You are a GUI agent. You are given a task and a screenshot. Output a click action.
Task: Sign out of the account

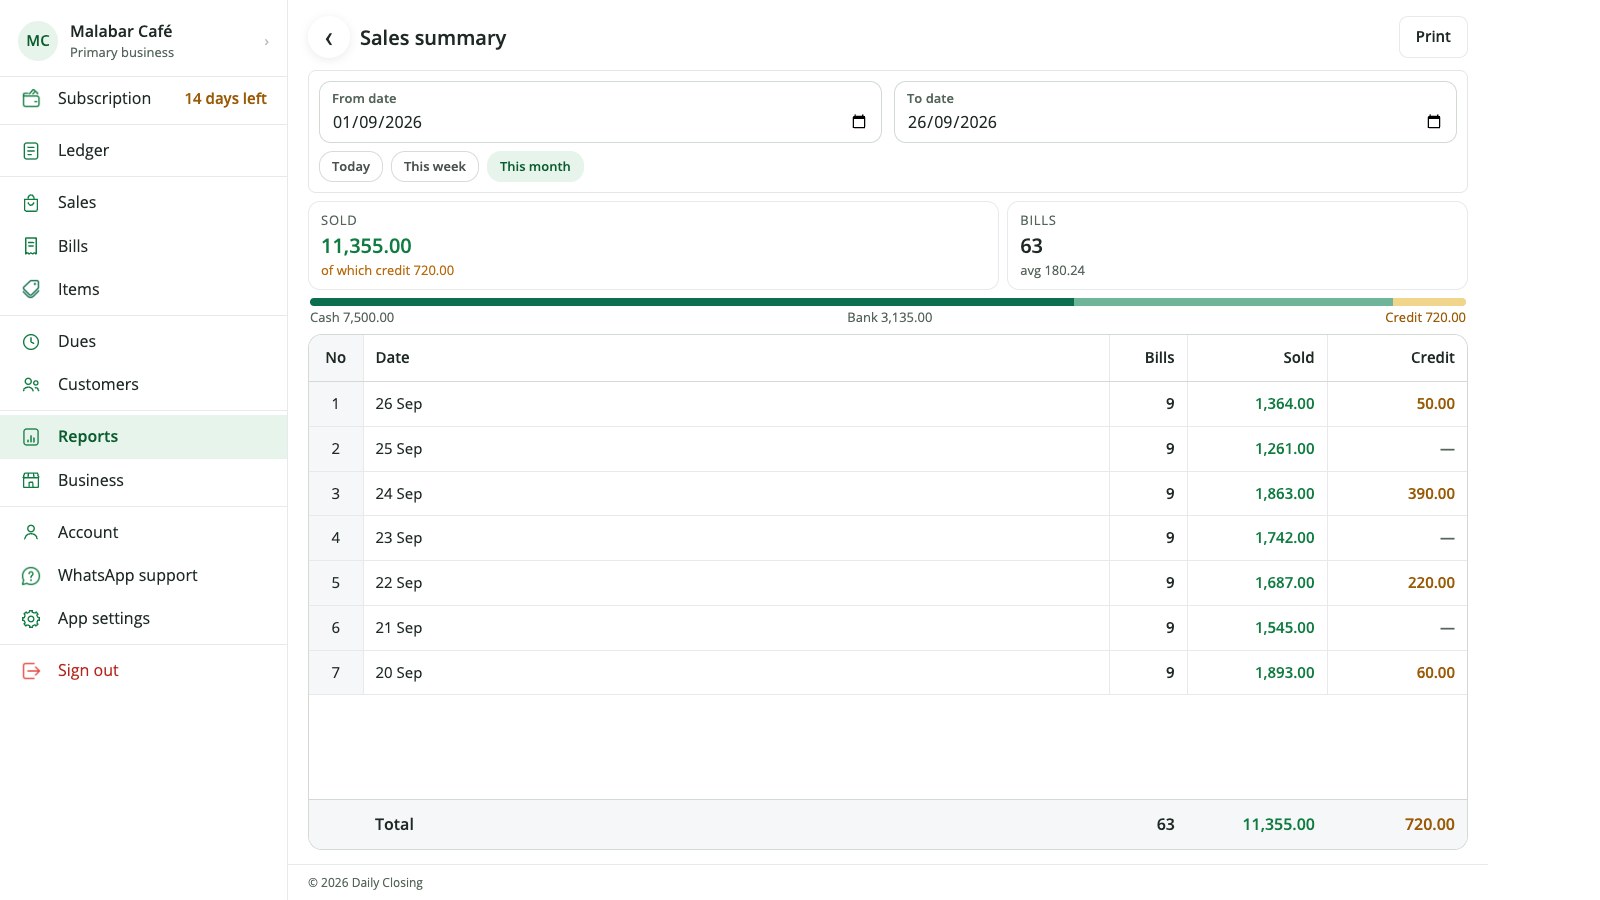pos(144,671)
